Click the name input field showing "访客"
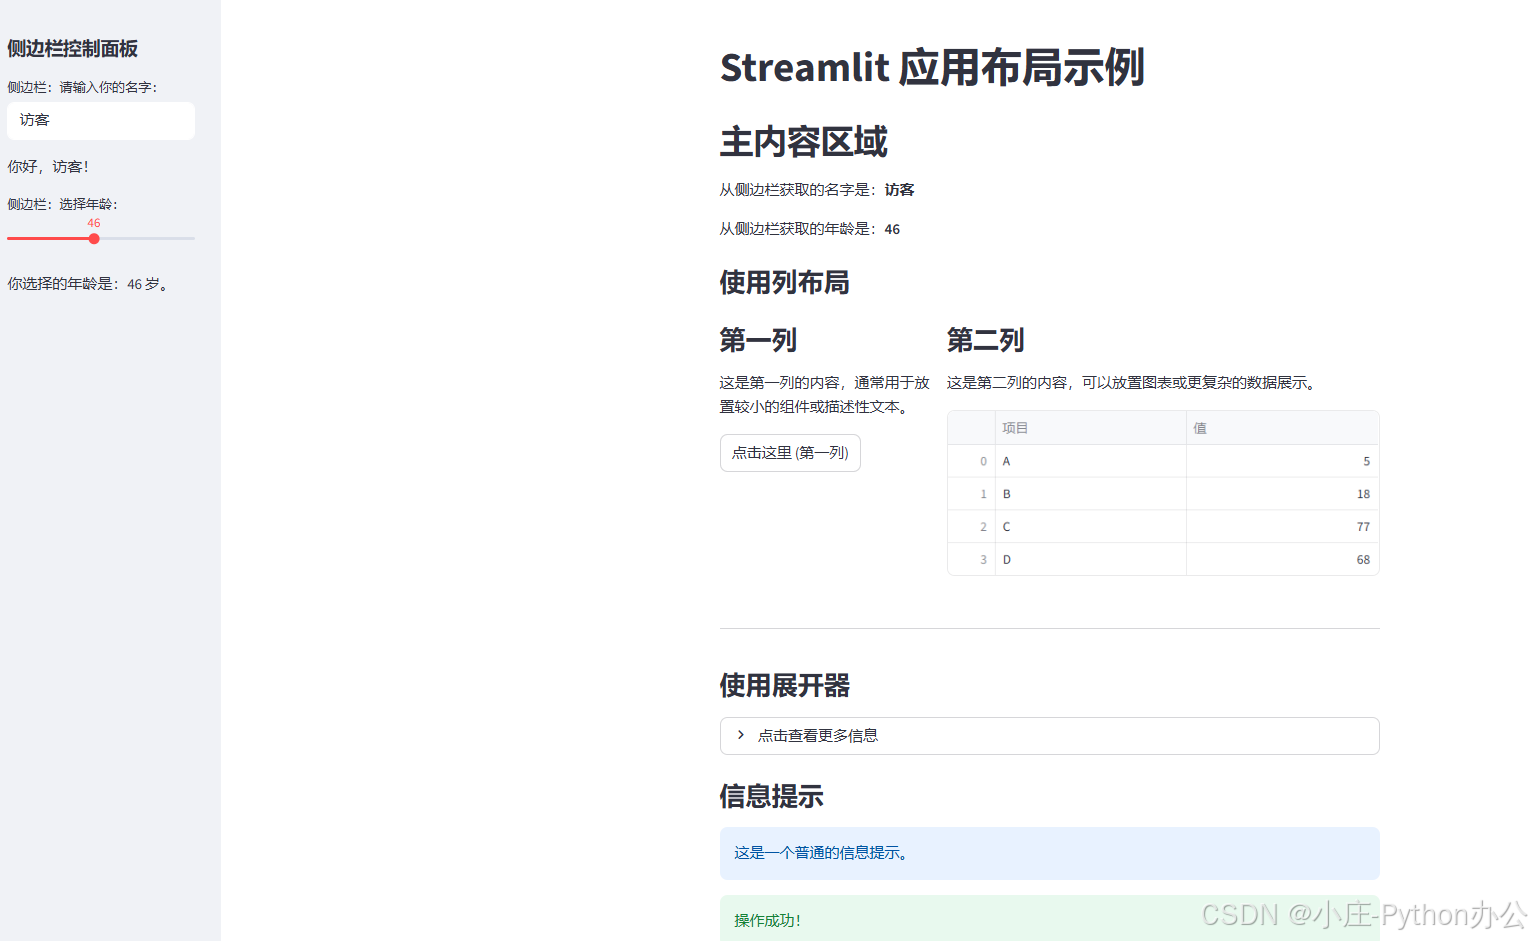 (x=100, y=120)
